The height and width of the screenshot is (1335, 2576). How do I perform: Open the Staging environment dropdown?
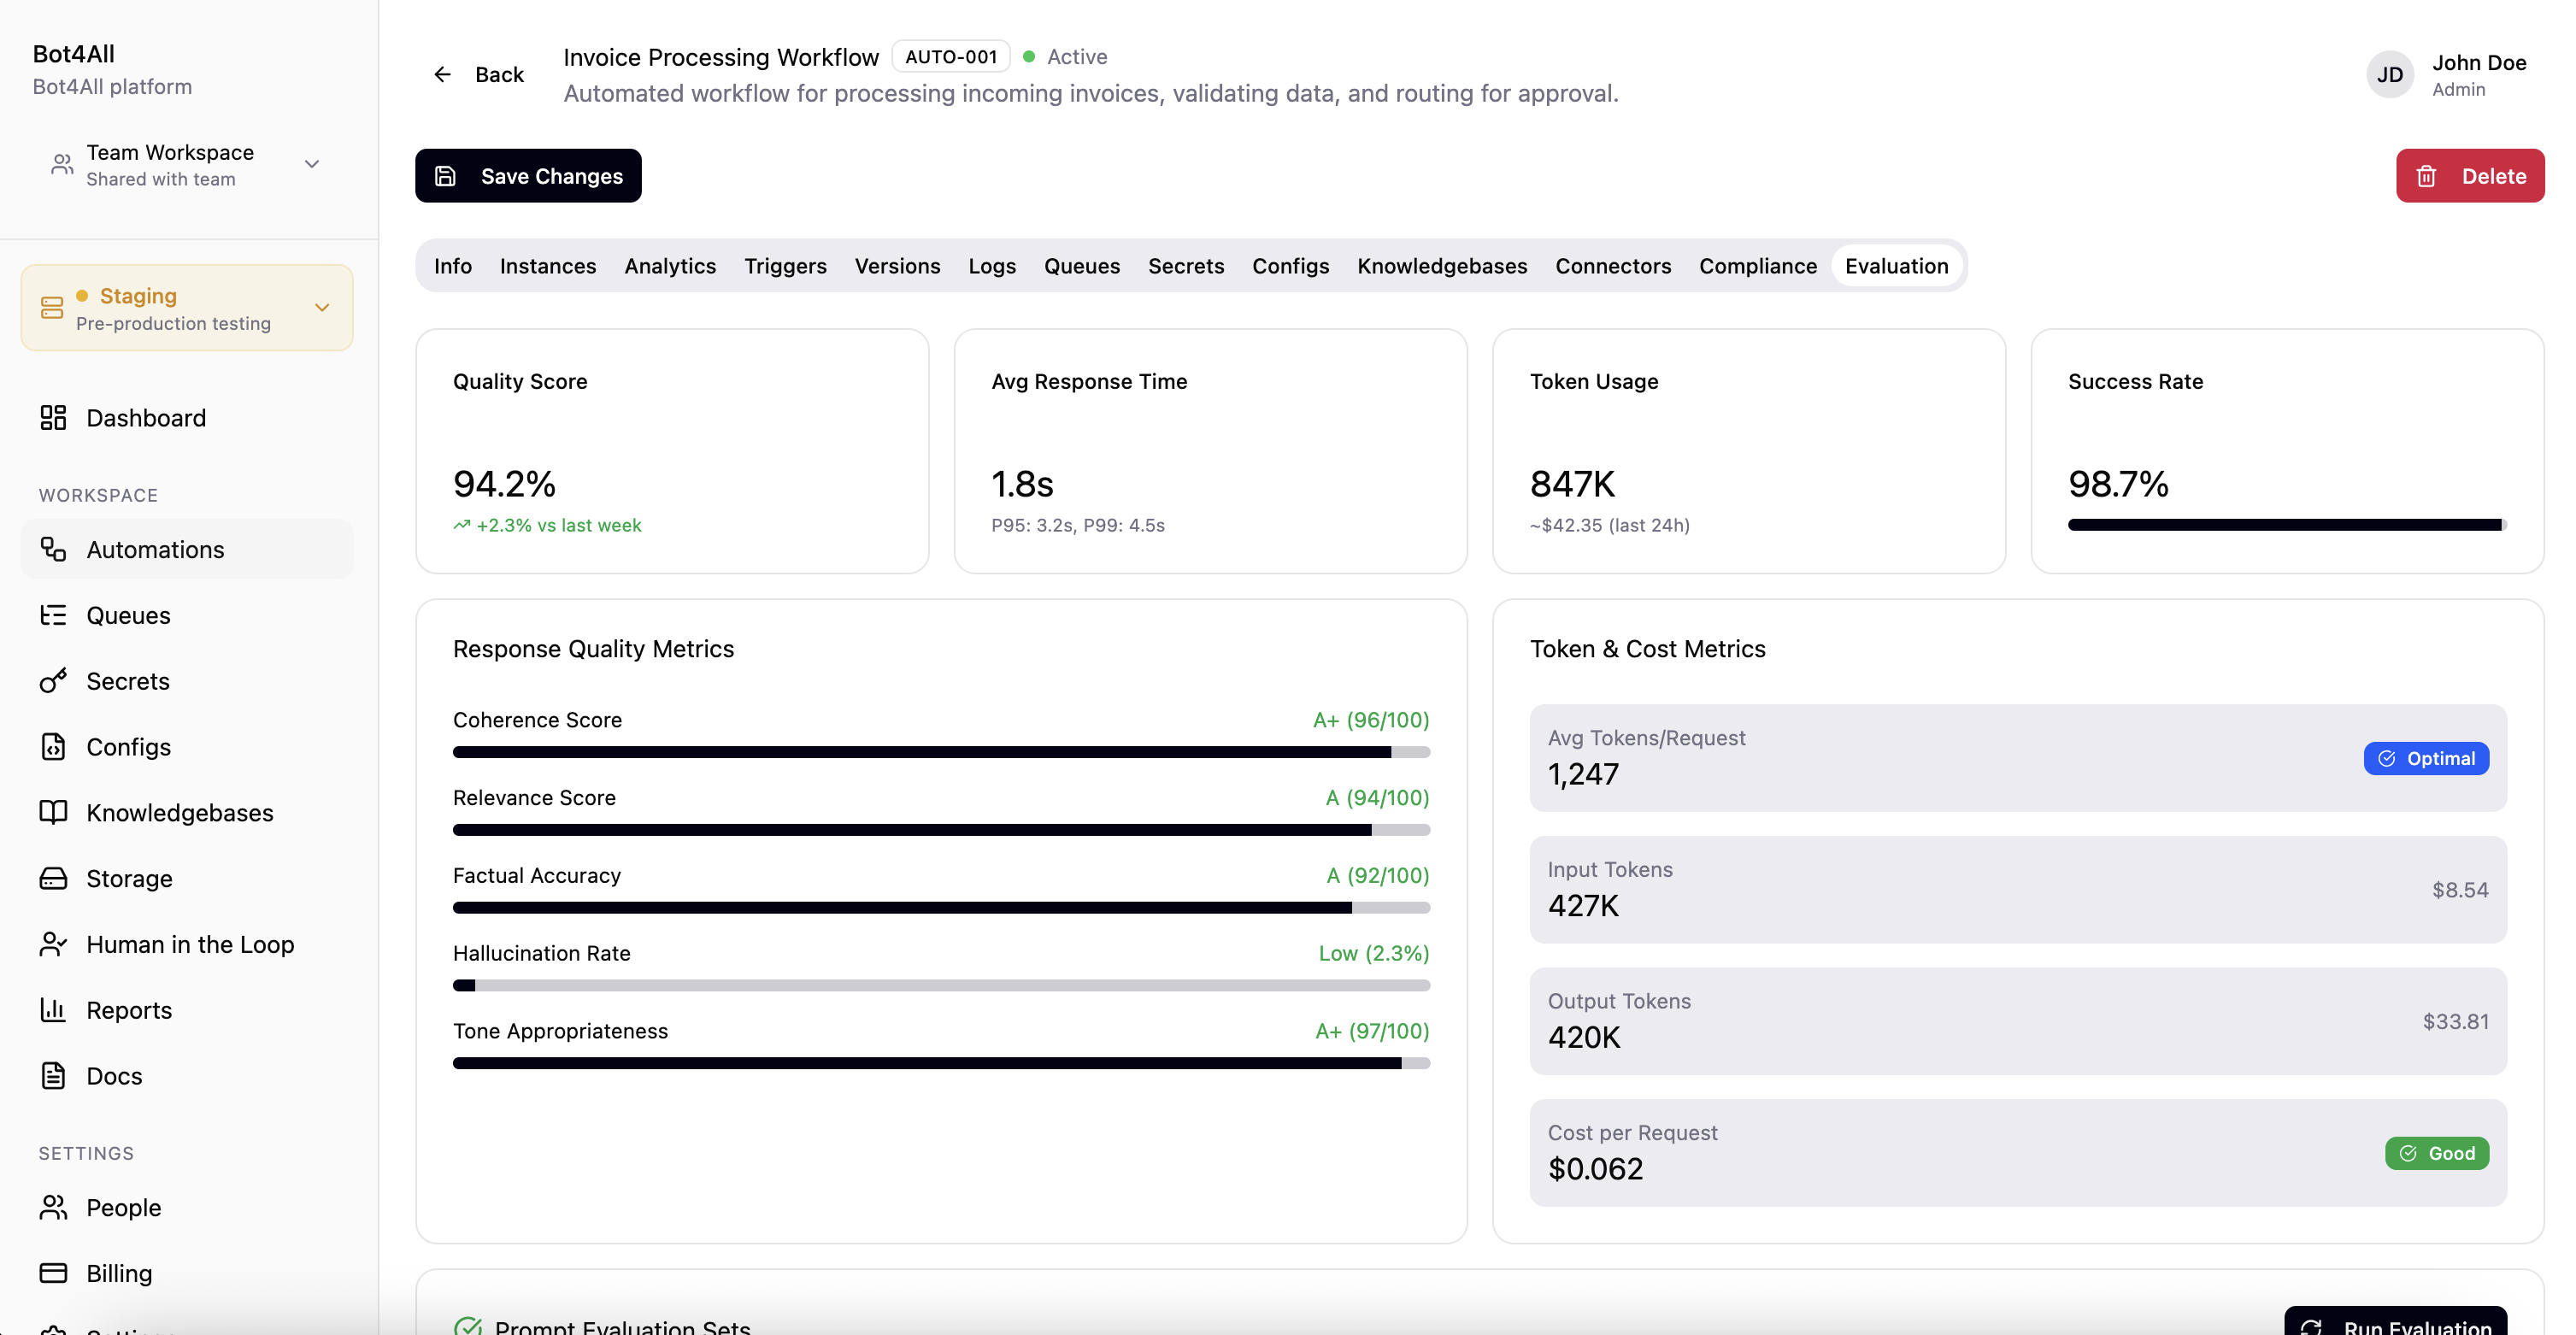click(186, 308)
